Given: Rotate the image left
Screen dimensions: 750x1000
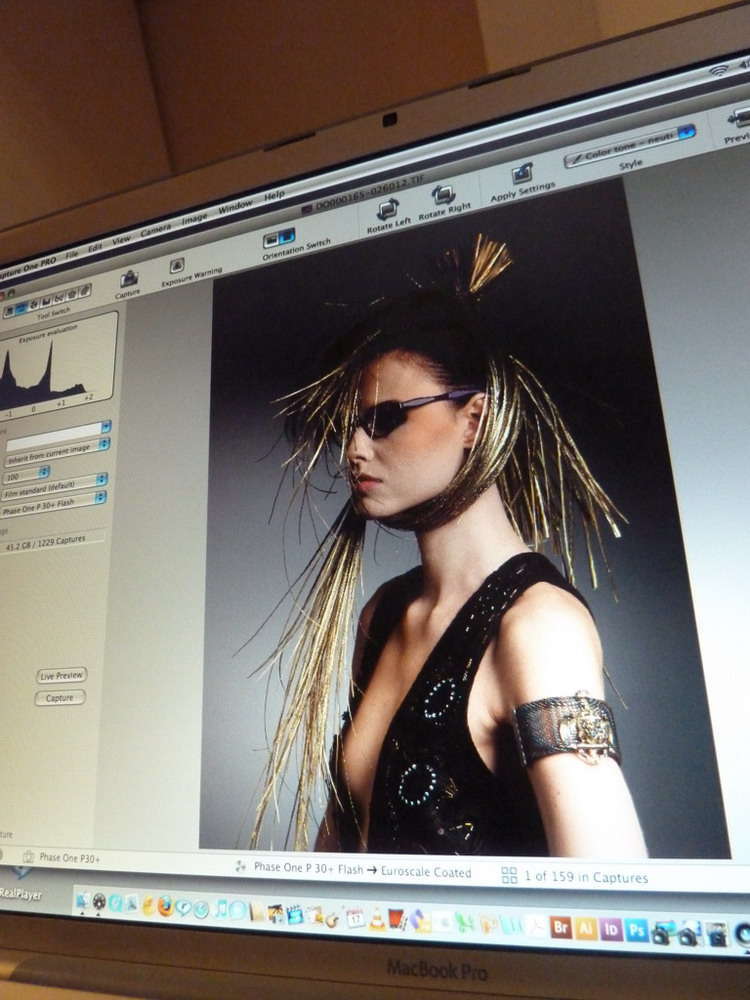Looking at the screenshot, I should [x=387, y=209].
